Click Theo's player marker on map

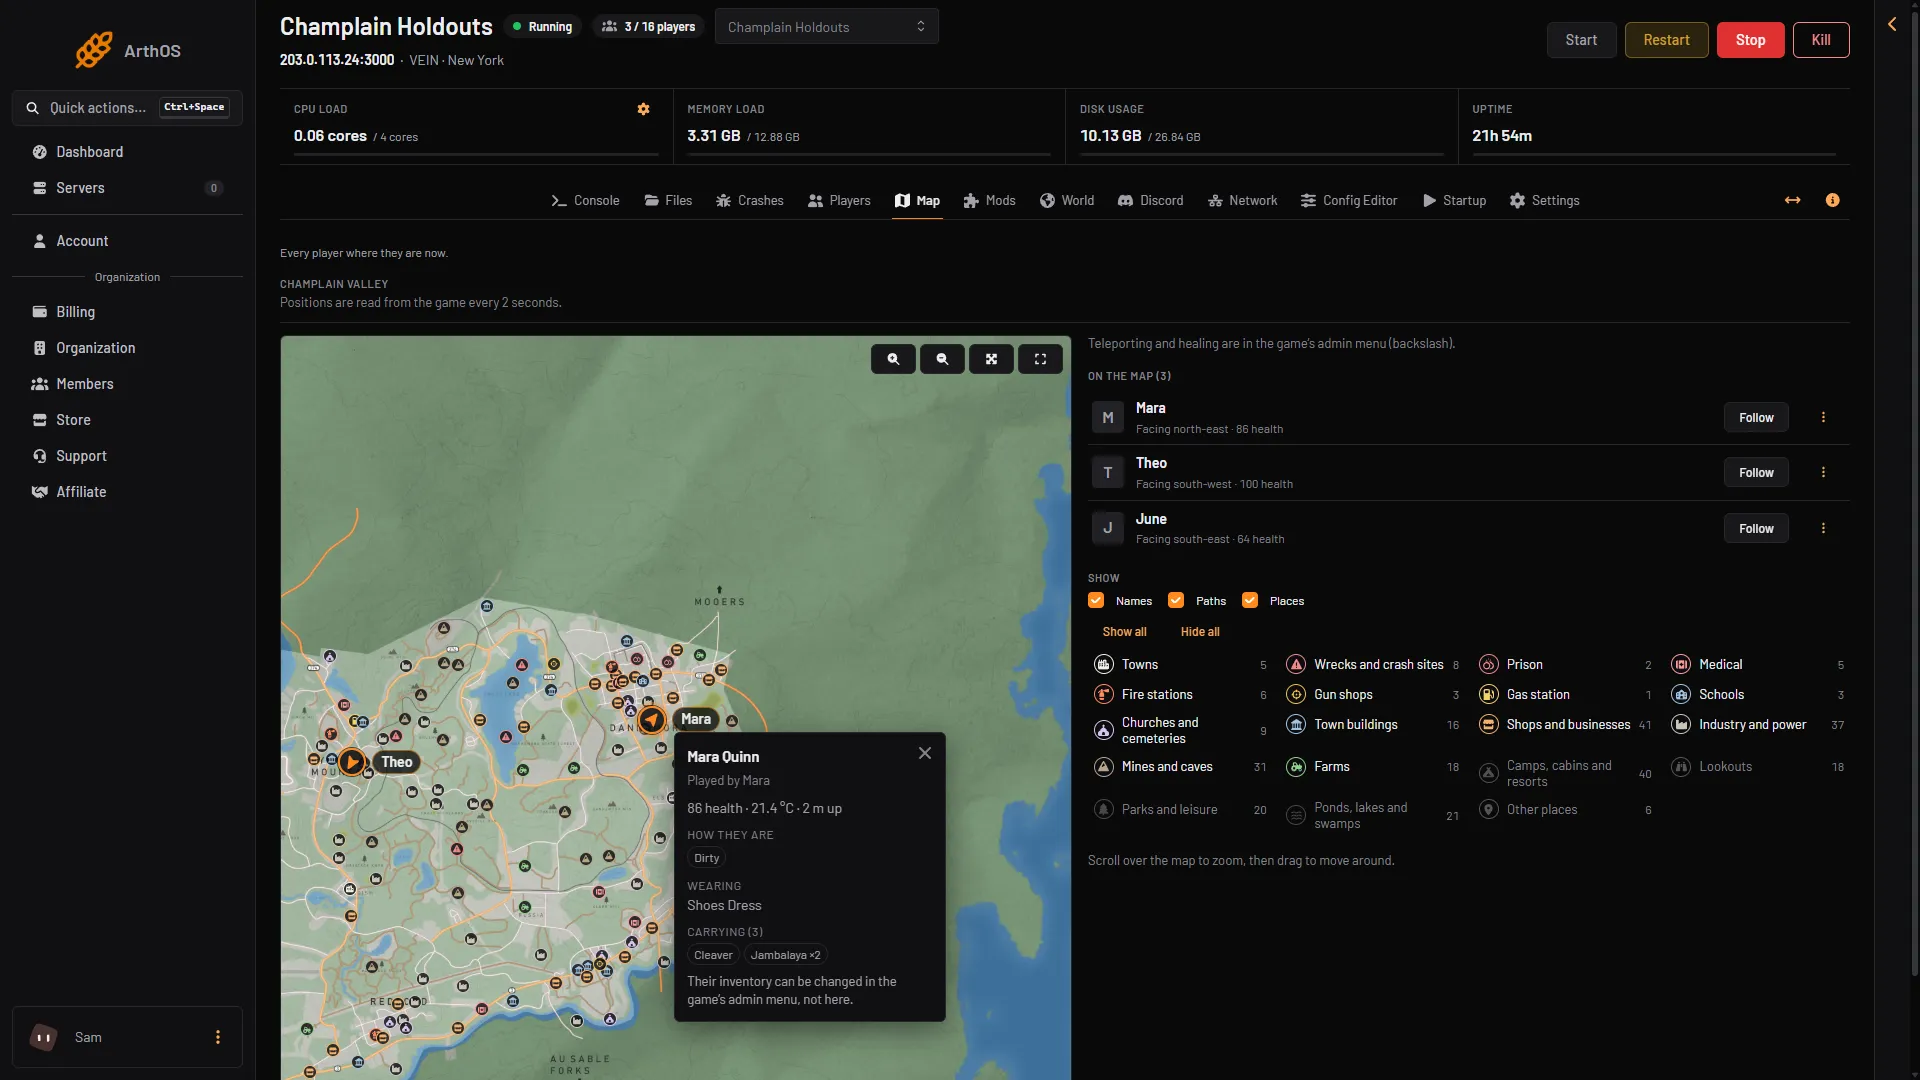[352, 762]
